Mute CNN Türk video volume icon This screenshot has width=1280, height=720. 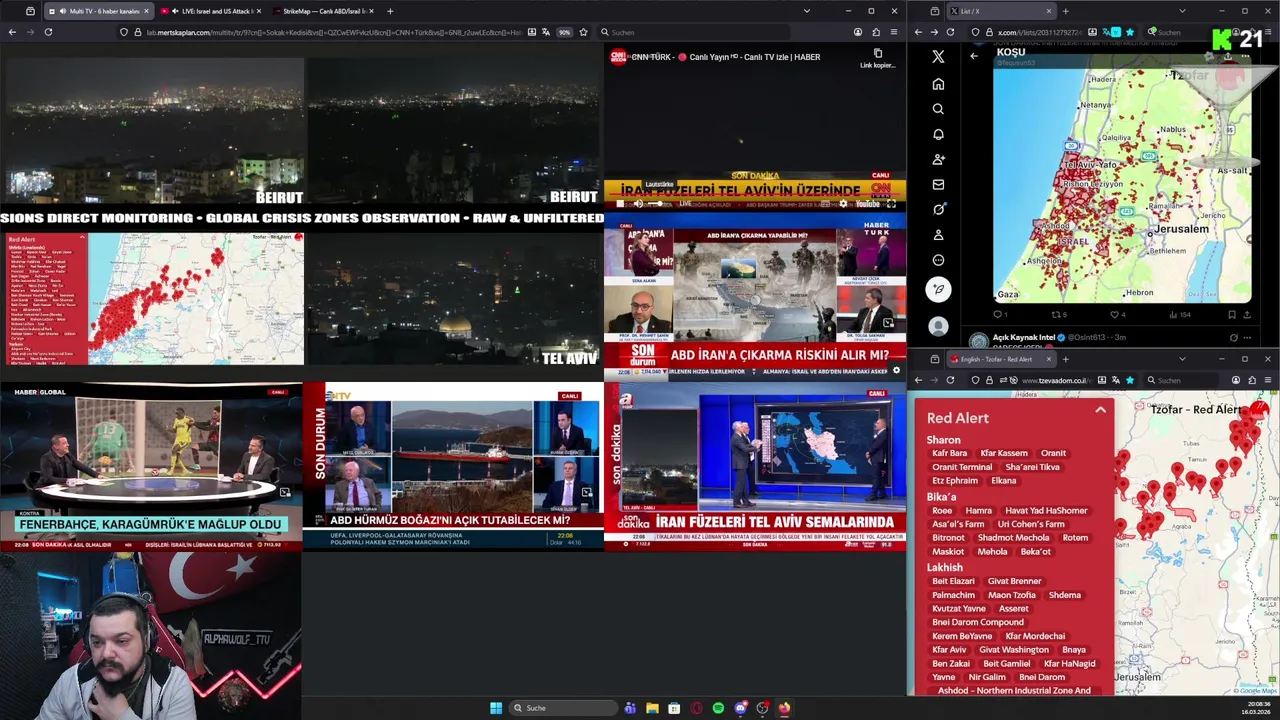[x=638, y=203]
